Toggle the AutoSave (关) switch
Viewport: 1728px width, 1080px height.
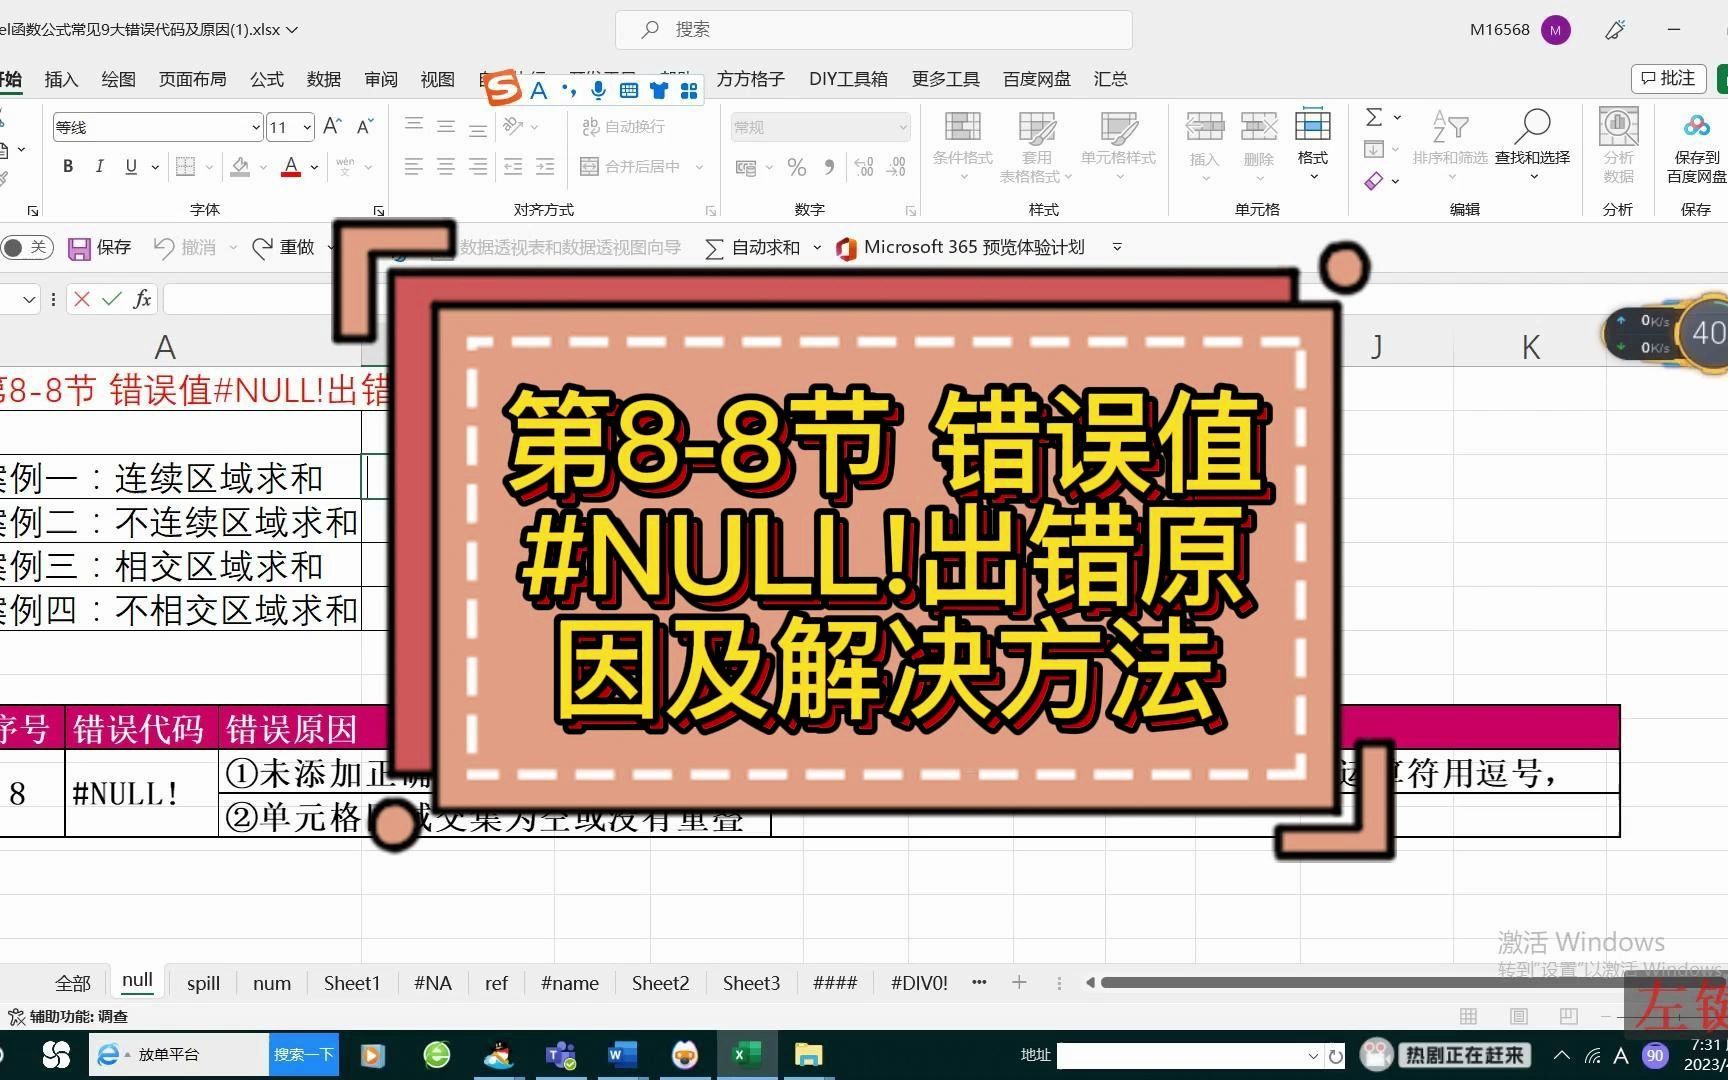[25, 247]
